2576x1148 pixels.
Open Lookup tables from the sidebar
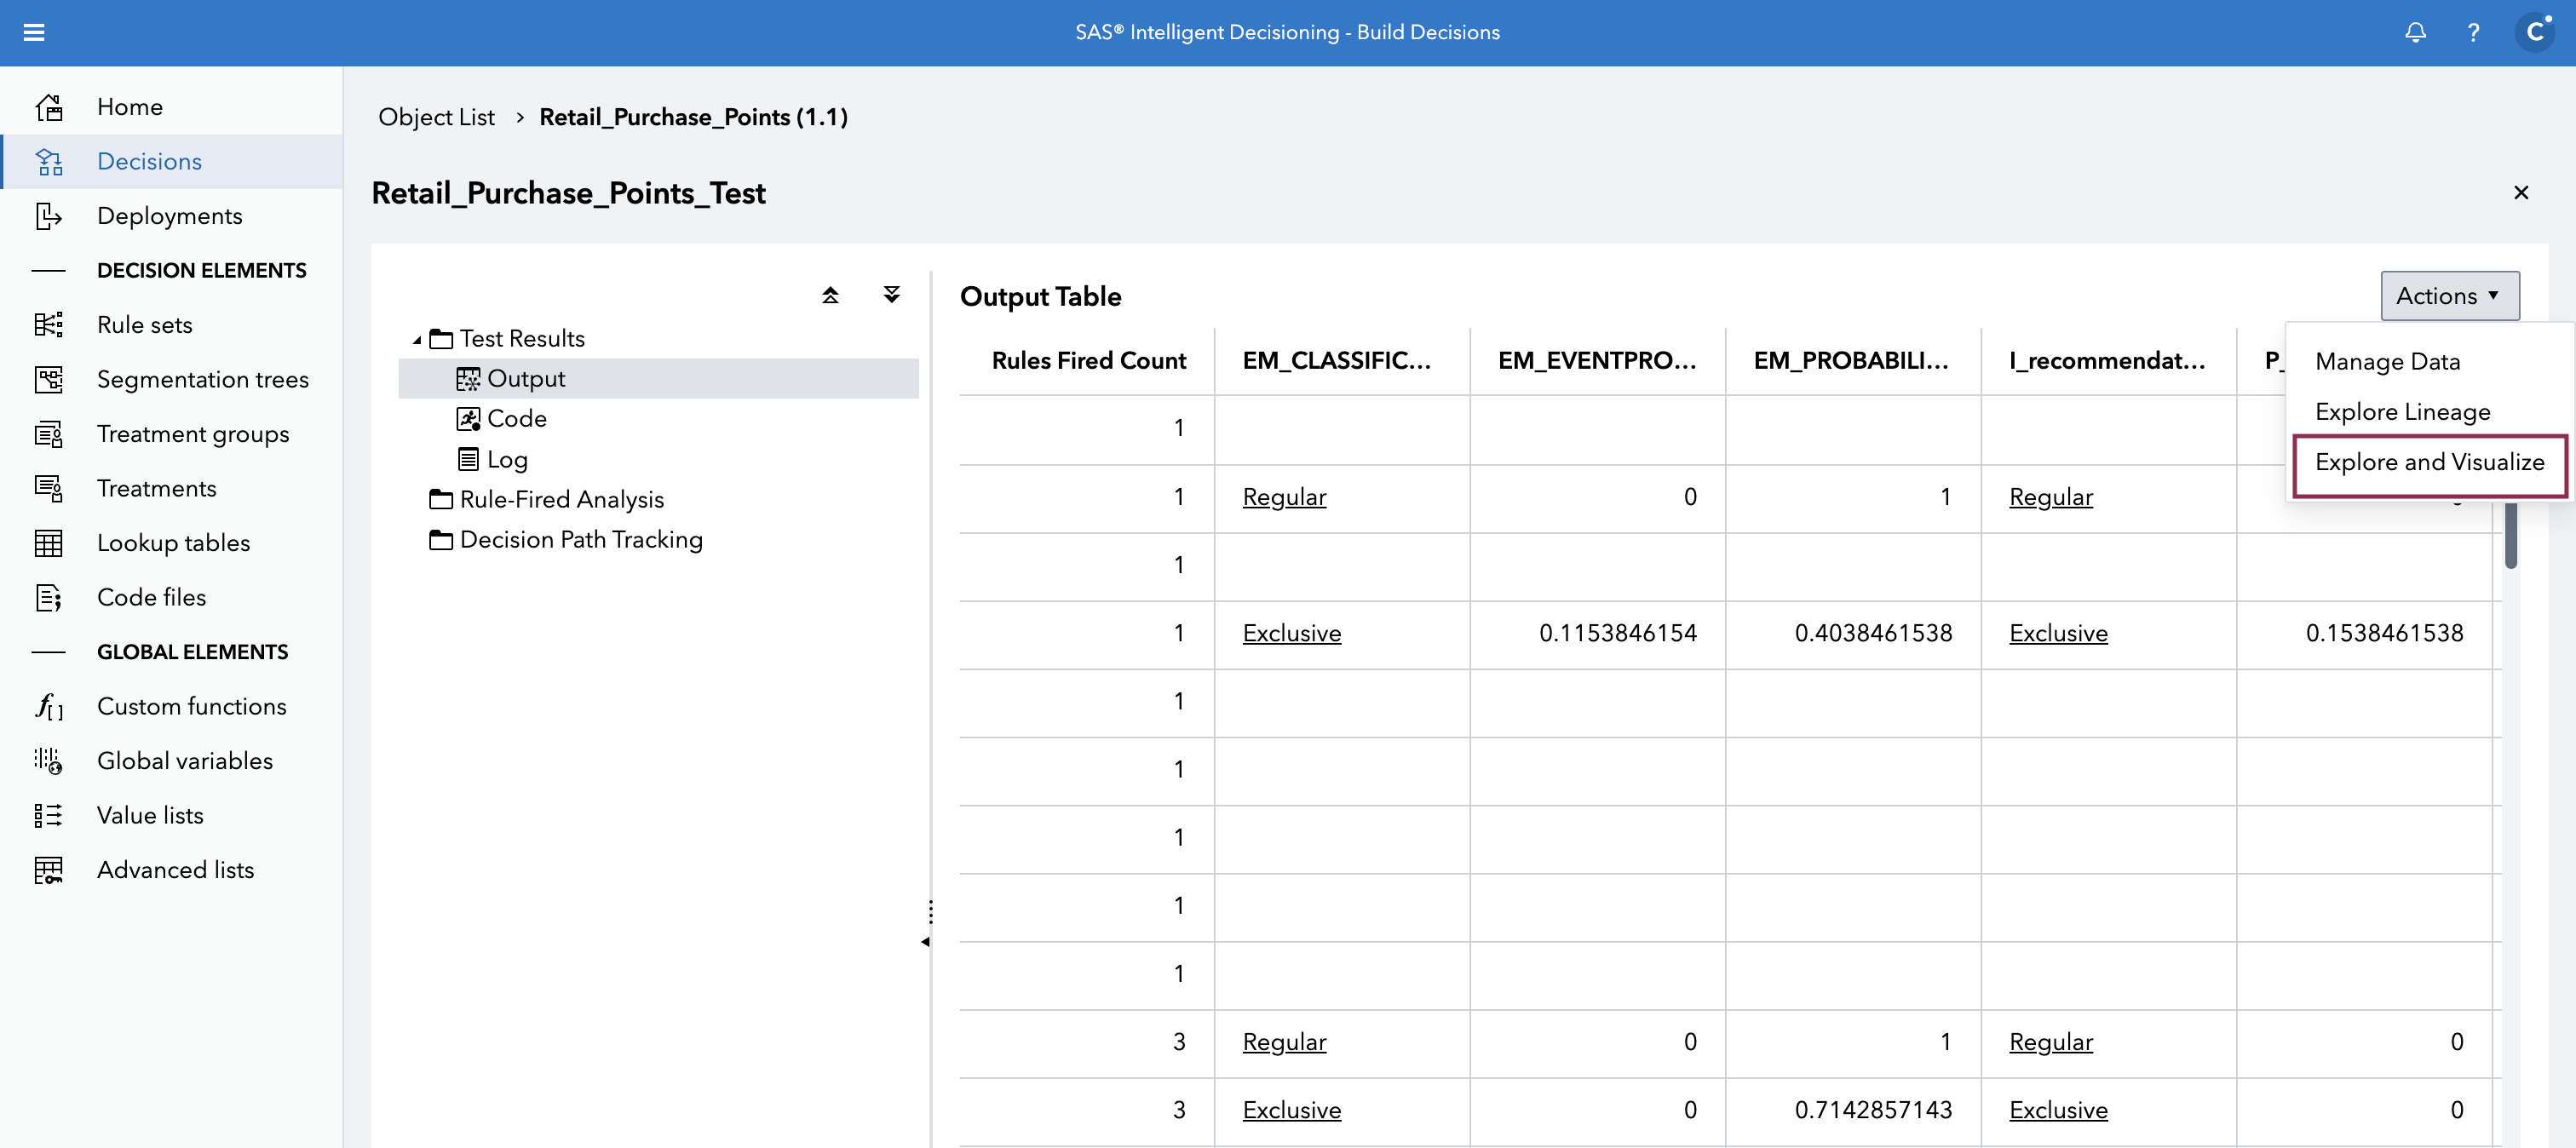(x=173, y=543)
